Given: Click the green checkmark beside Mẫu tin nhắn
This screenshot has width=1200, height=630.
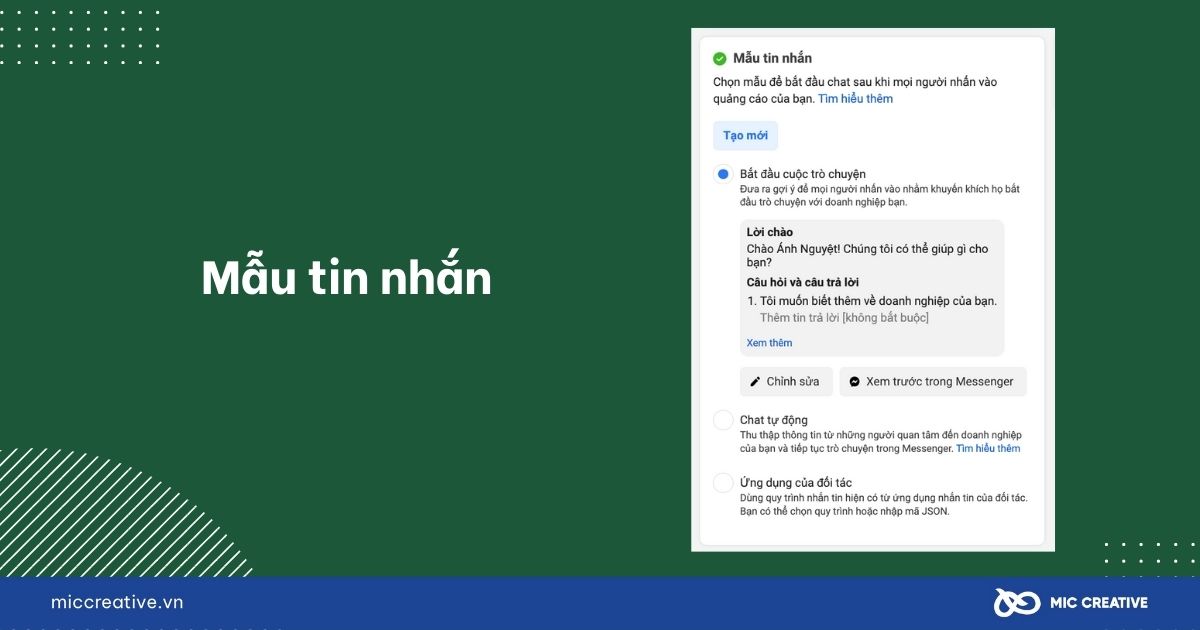Looking at the screenshot, I should point(719,59).
